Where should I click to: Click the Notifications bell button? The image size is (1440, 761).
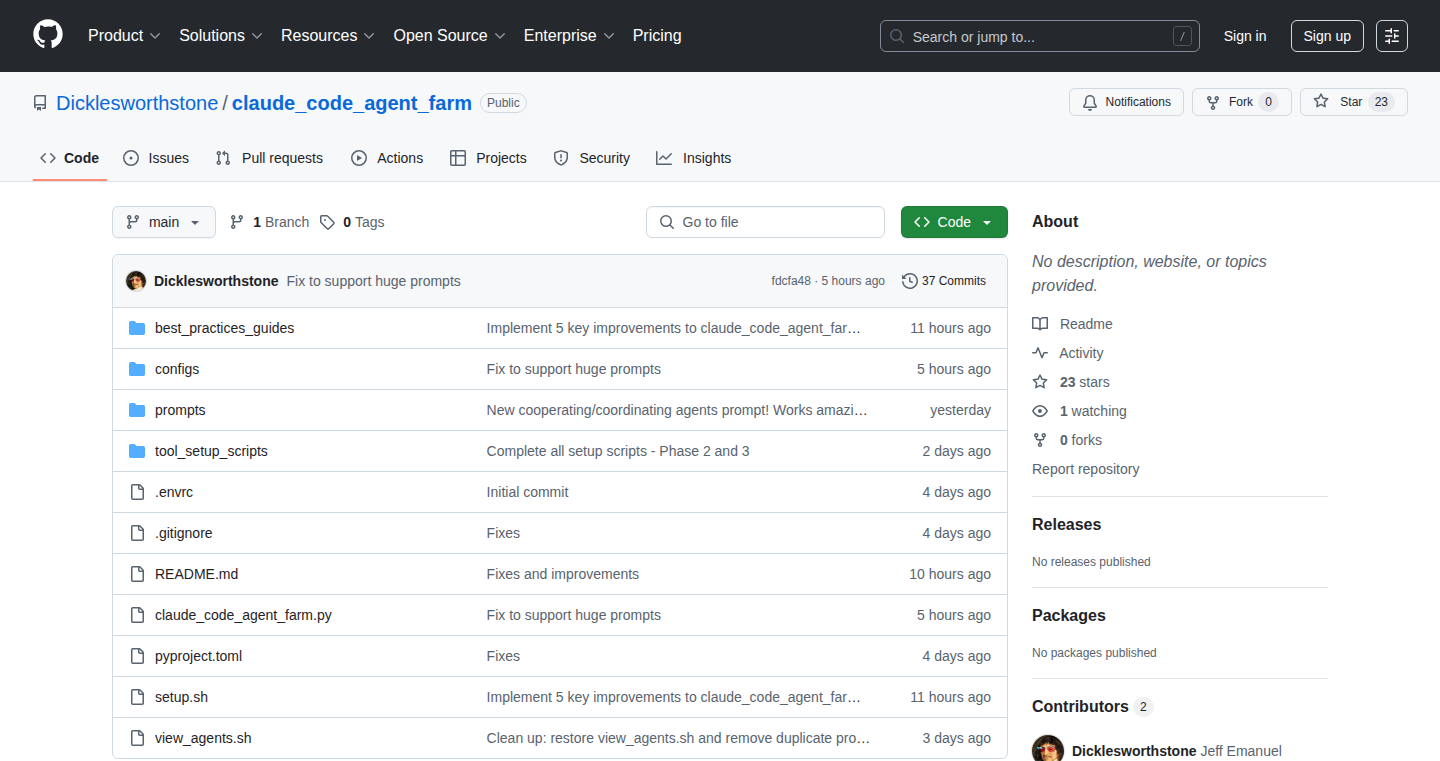coord(1127,102)
